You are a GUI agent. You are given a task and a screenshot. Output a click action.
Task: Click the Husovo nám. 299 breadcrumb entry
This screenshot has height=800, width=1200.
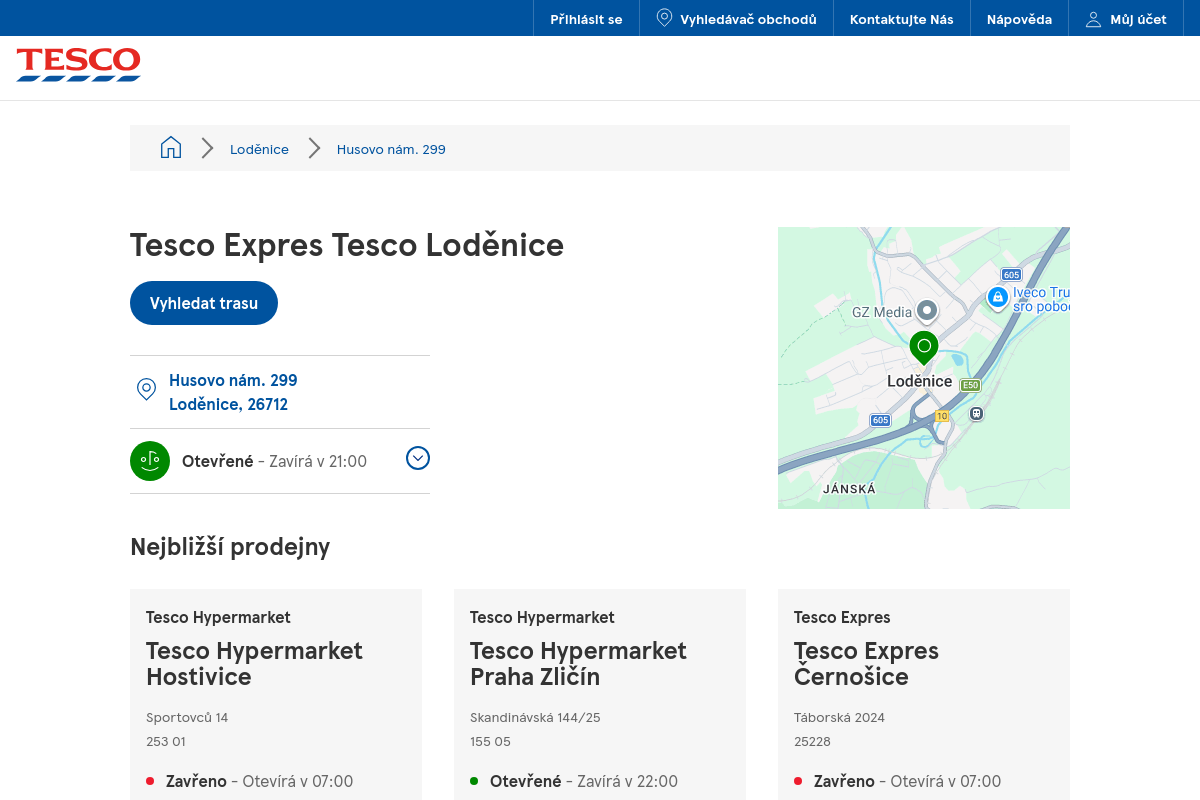[391, 149]
